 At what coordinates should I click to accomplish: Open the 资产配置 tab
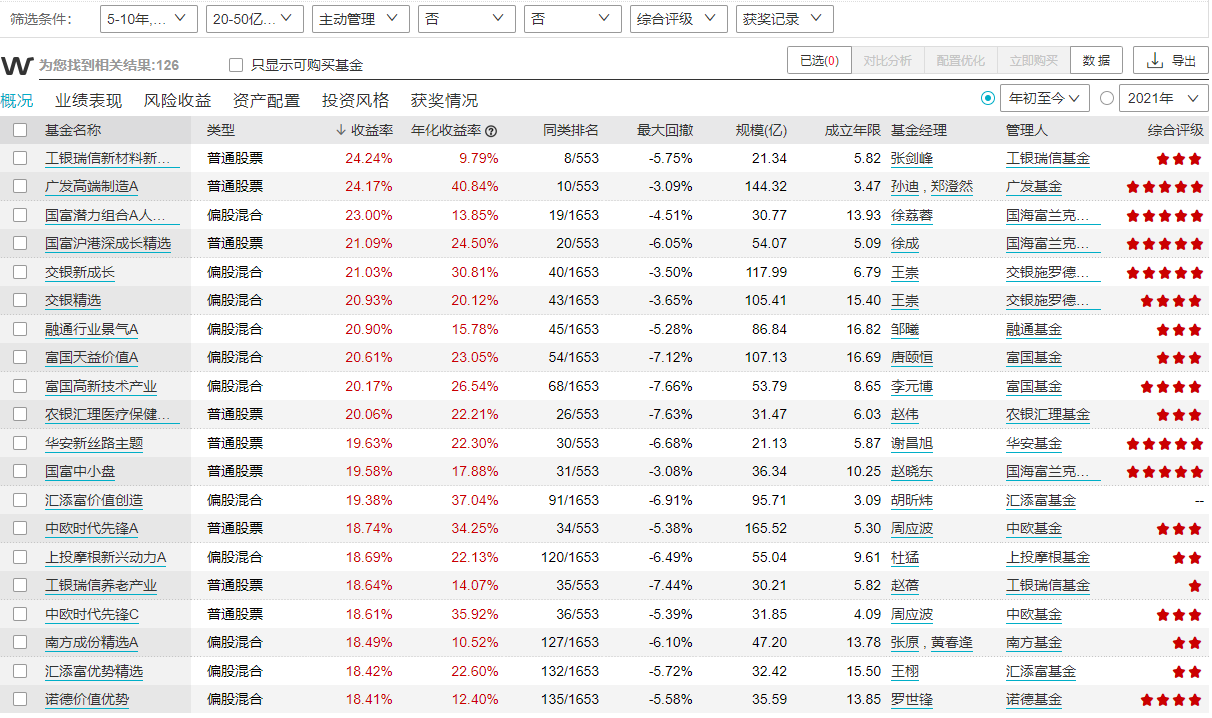pyautogui.click(x=266, y=101)
